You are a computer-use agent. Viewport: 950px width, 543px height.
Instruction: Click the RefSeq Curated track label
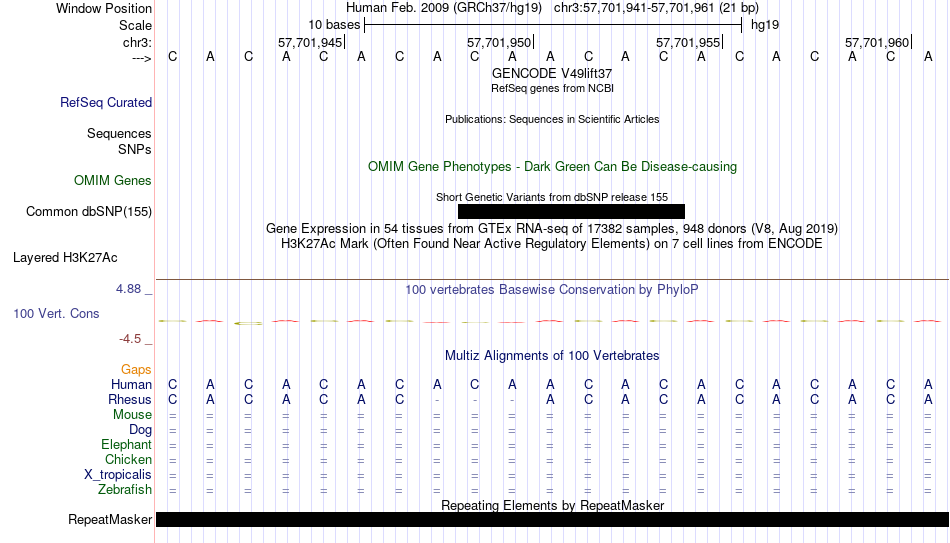(x=106, y=102)
